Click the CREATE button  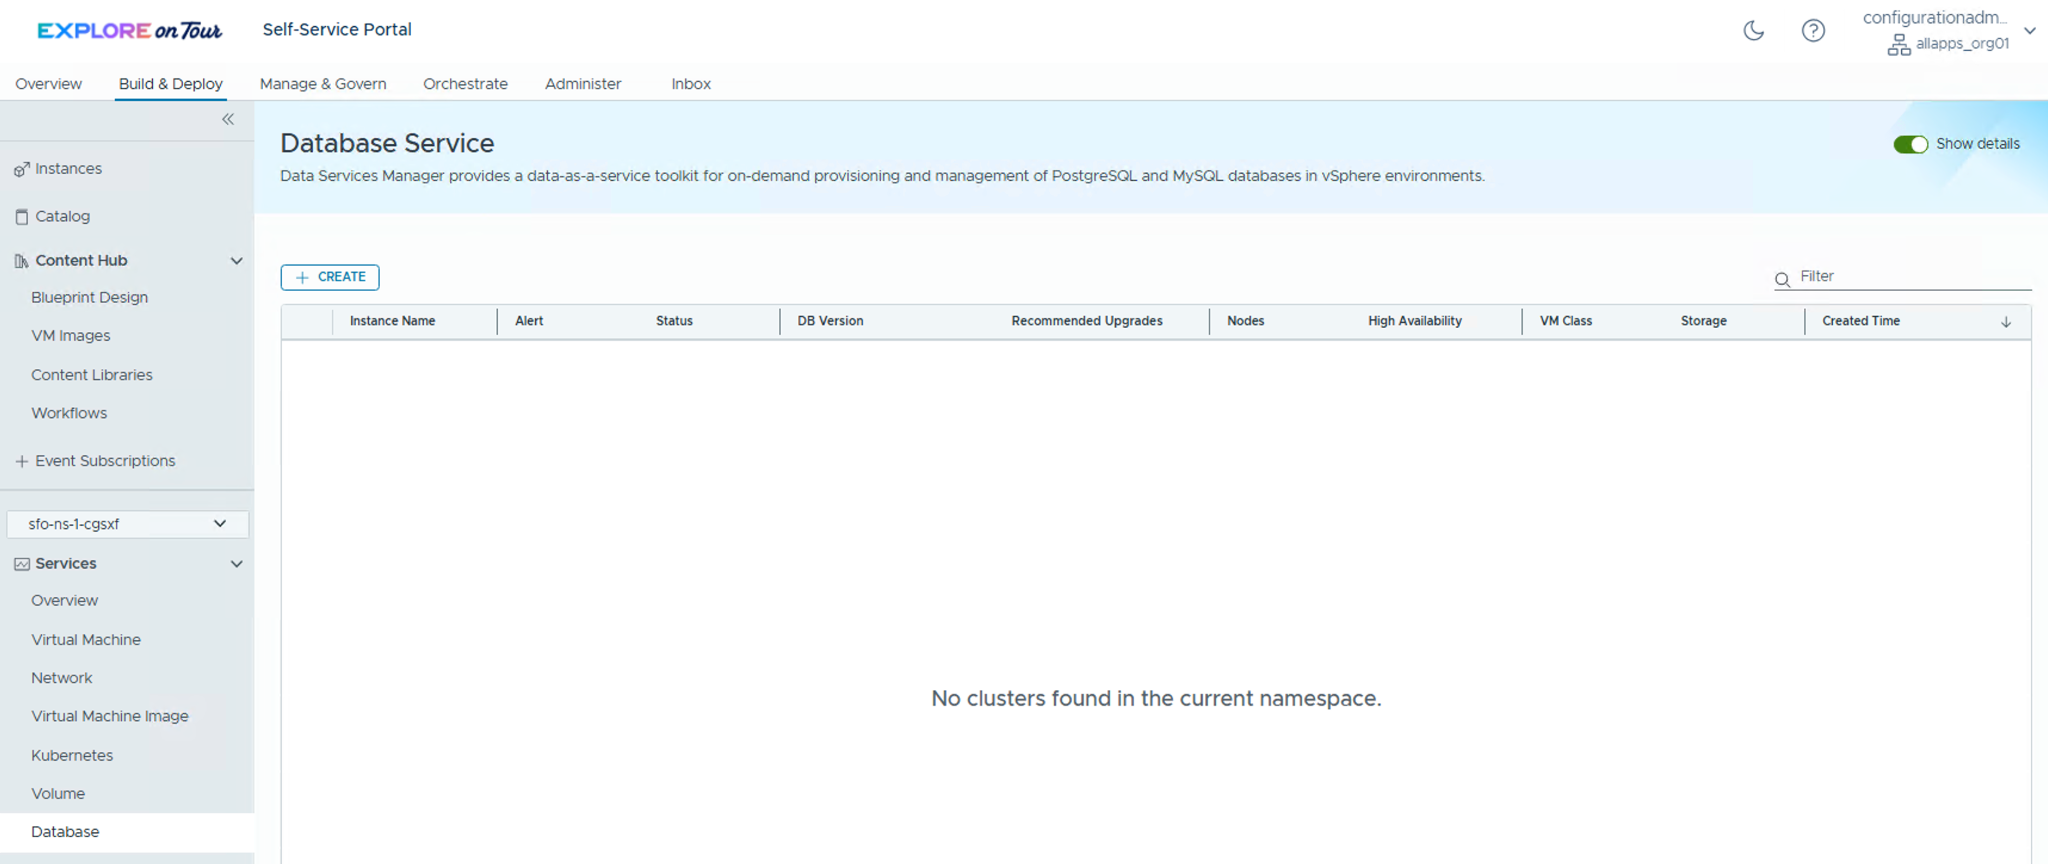pos(330,277)
